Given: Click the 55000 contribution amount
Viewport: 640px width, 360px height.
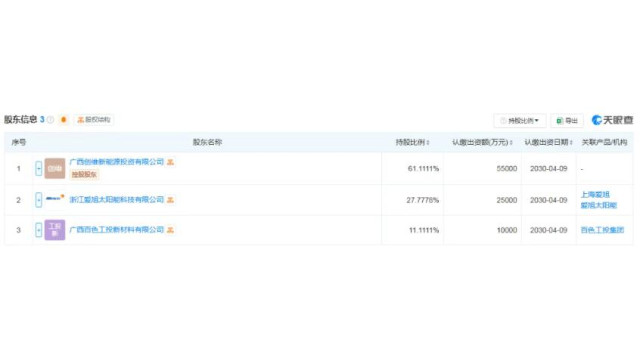Looking at the screenshot, I should pos(507,169).
